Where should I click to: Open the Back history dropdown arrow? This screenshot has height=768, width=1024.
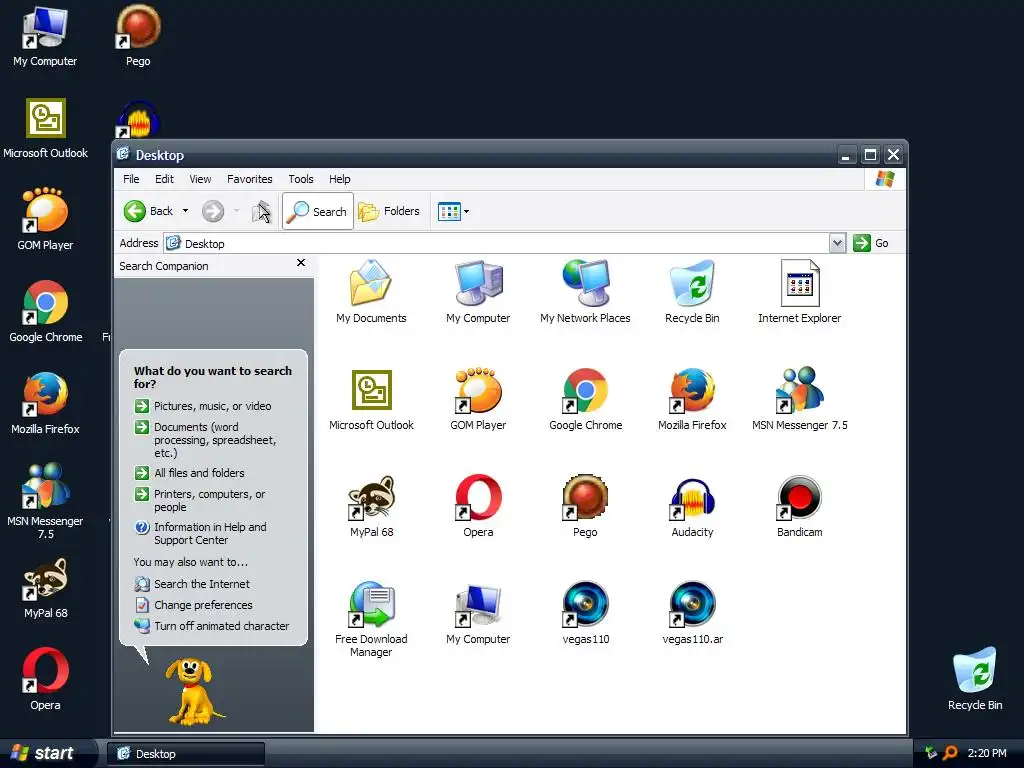point(185,211)
